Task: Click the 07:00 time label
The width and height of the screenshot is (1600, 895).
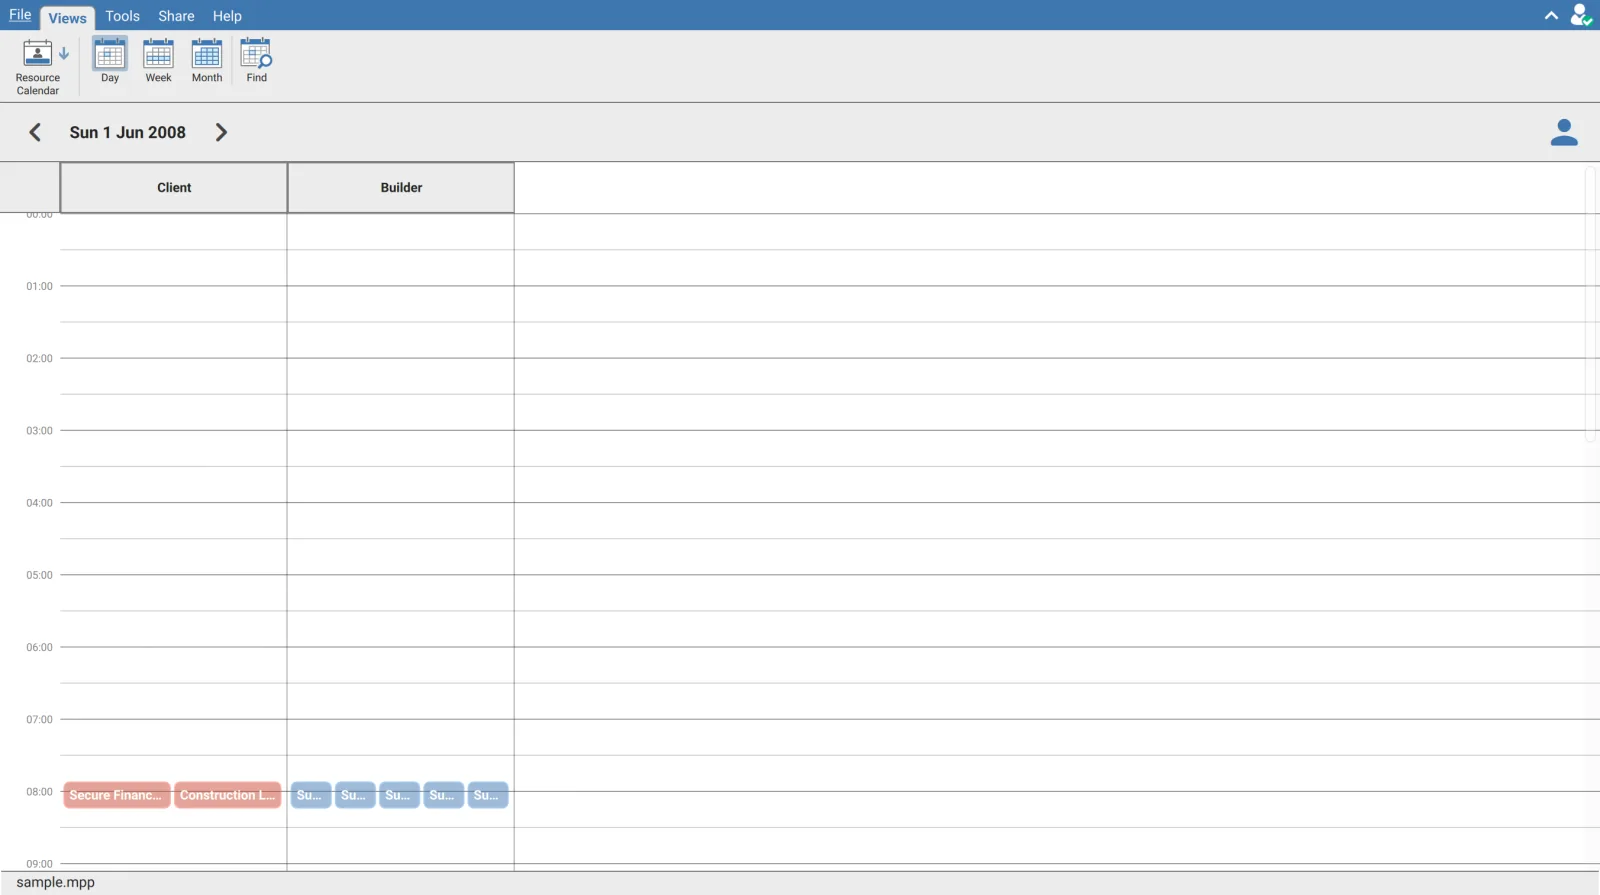Action: pyautogui.click(x=39, y=719)
